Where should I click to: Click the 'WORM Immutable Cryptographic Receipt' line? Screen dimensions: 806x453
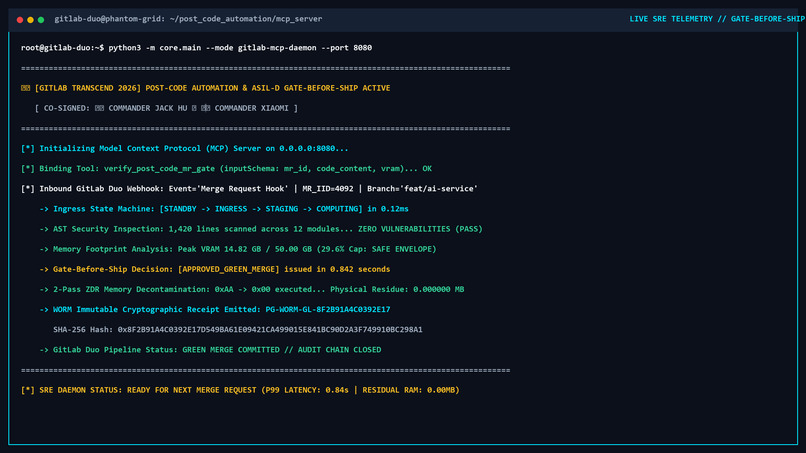click(215, 310)
